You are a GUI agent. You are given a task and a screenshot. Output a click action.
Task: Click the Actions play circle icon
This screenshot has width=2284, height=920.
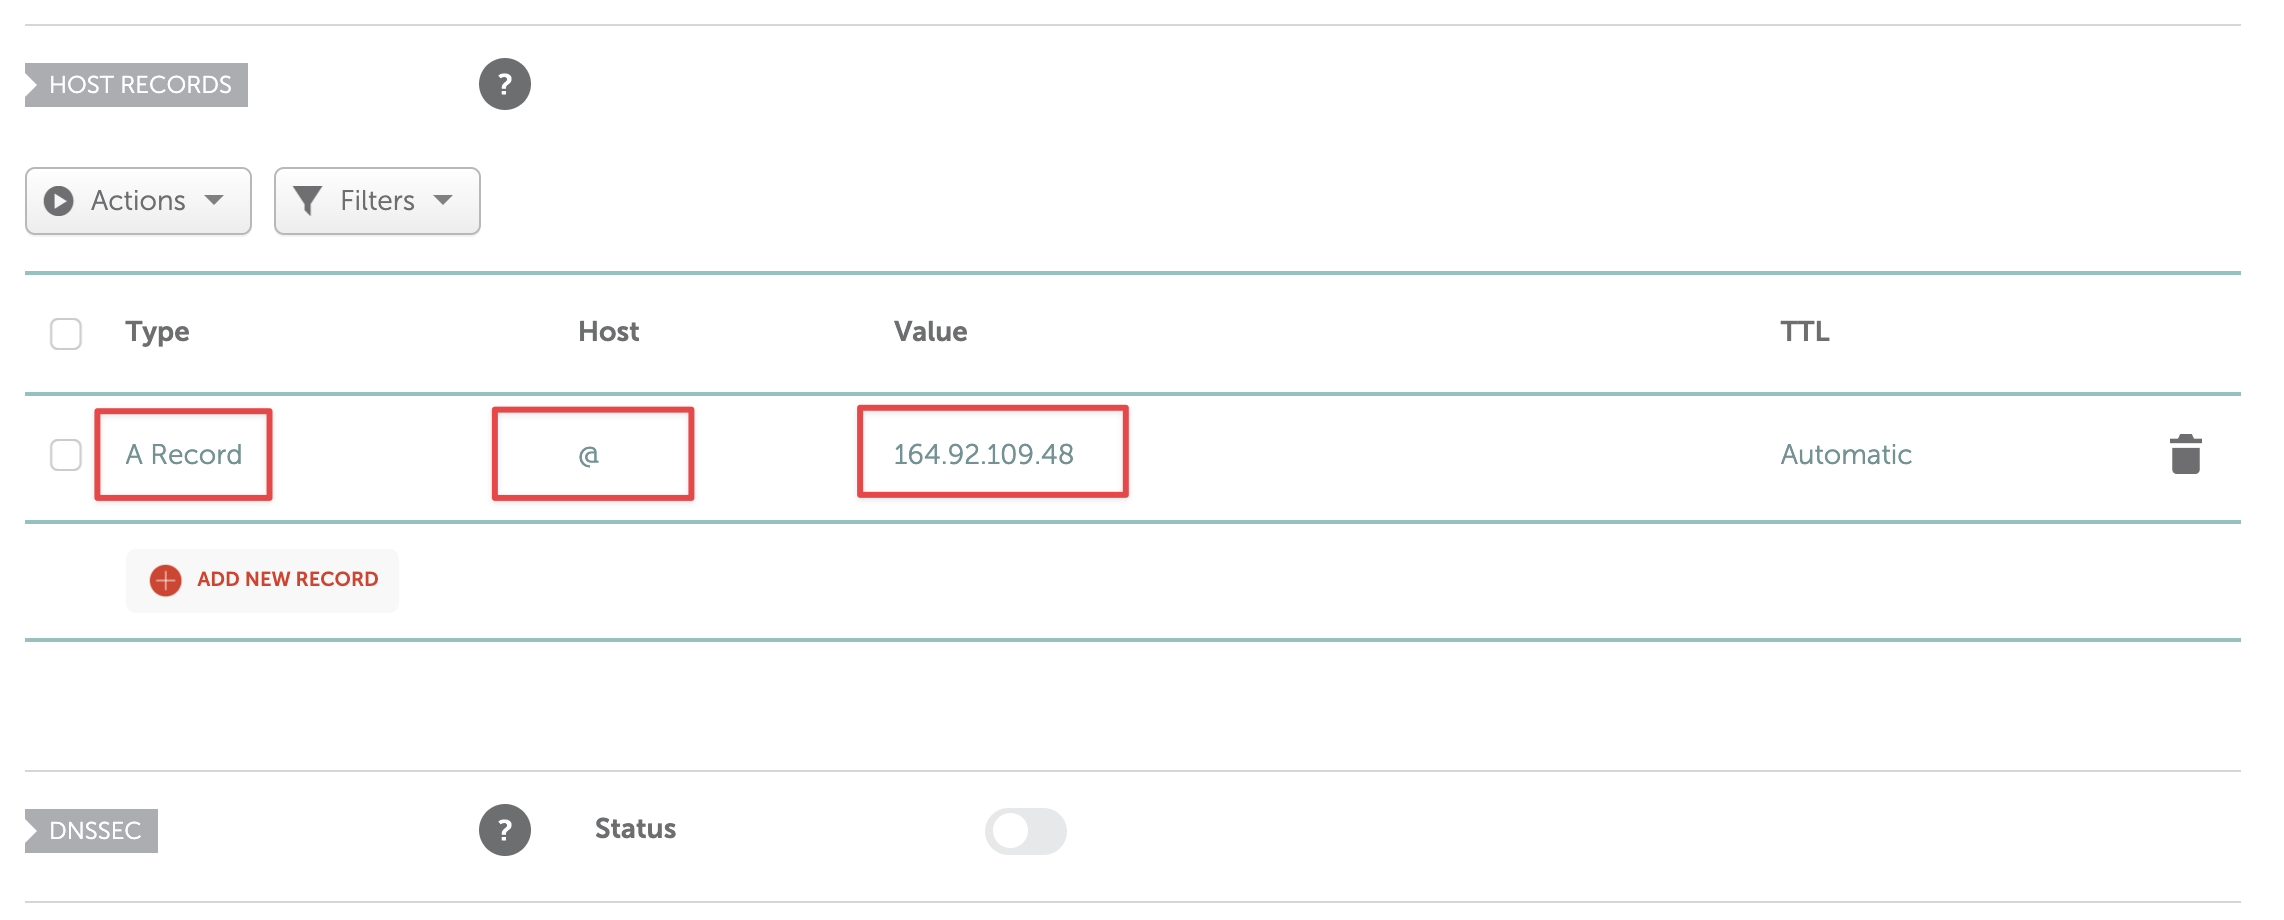pos(59,201)
